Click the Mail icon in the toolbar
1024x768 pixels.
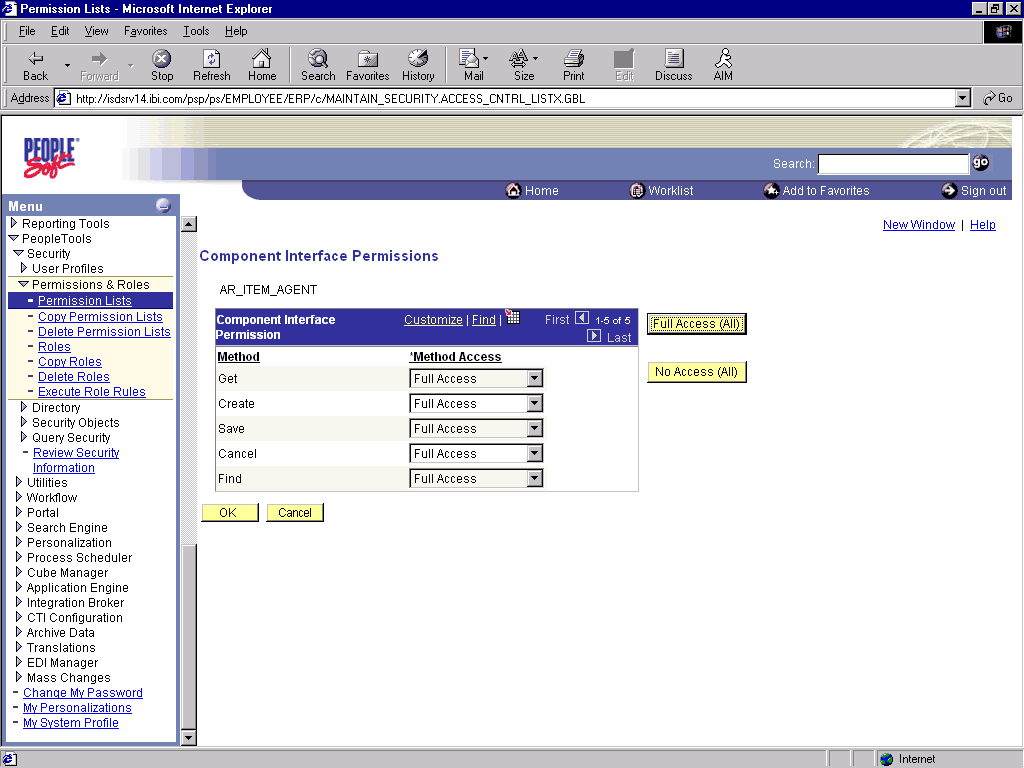click(470, 64)
